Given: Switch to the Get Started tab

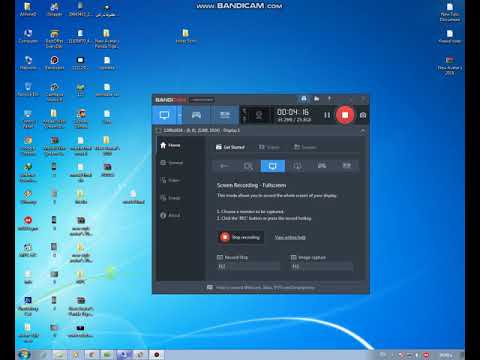Looking at the screenshot, I should pos(230,147).
